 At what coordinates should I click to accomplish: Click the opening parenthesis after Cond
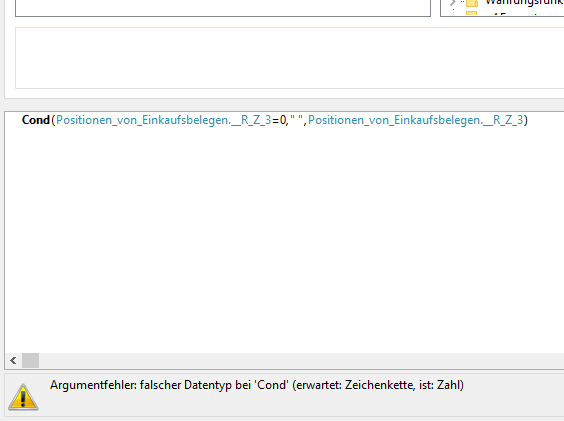(x=53, y=120)
